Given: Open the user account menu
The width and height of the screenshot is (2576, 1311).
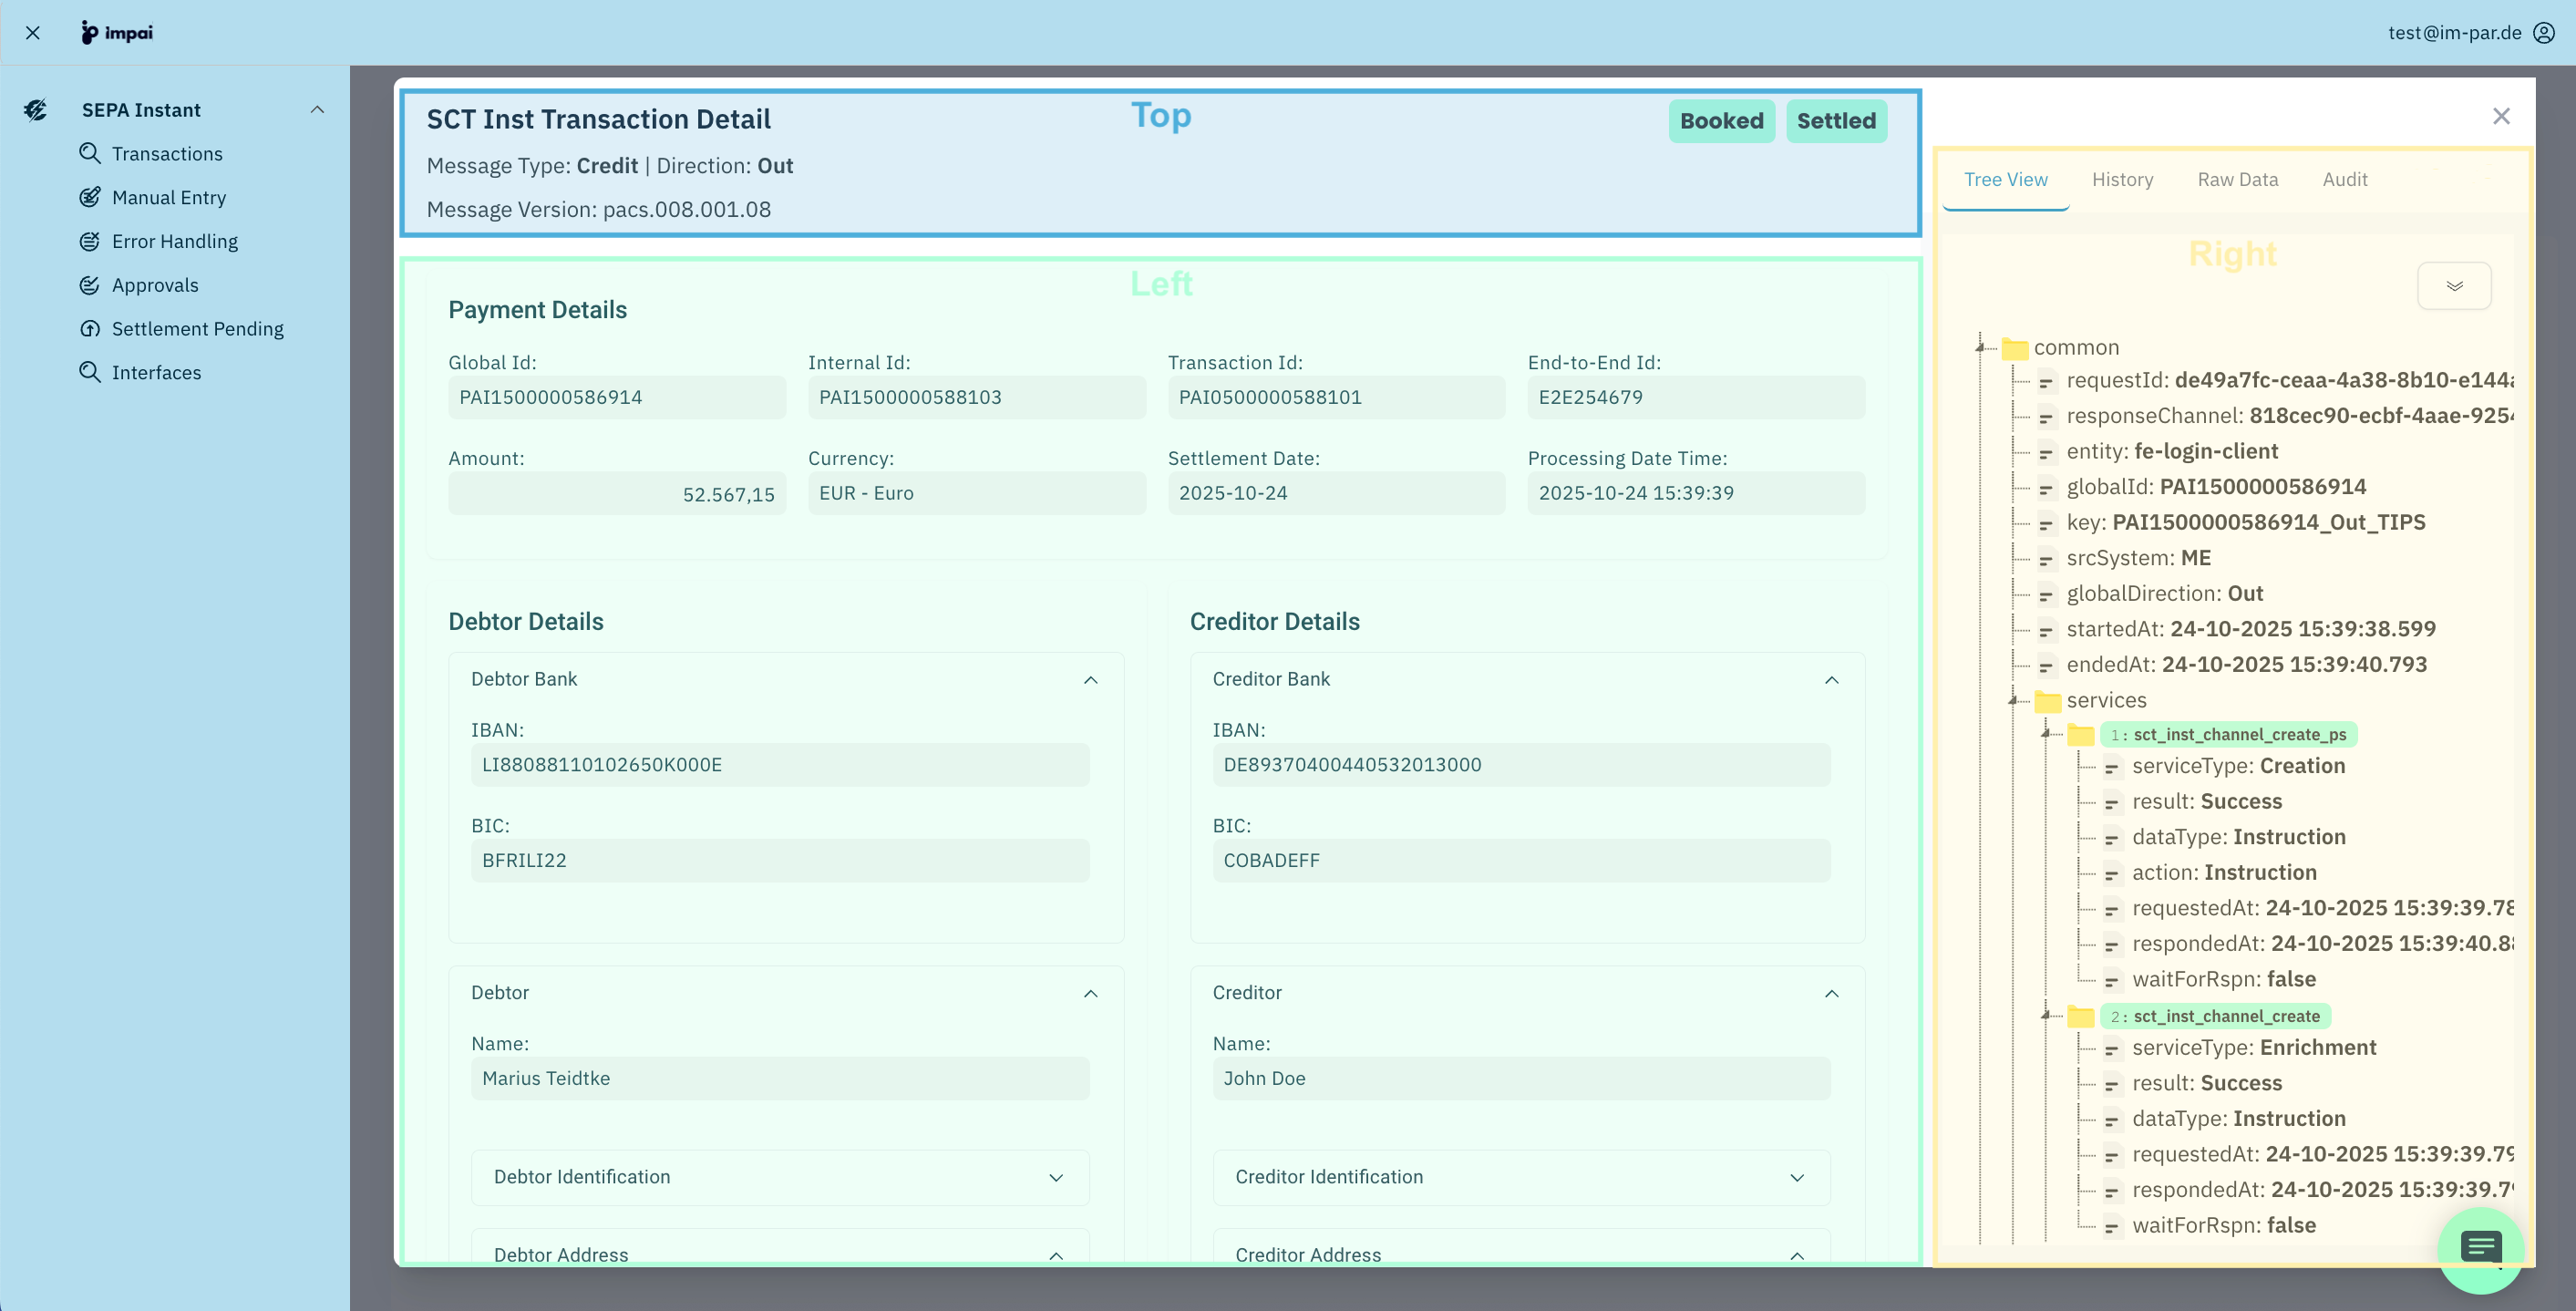Looking at the screenshot, I should coord(2544,32).
